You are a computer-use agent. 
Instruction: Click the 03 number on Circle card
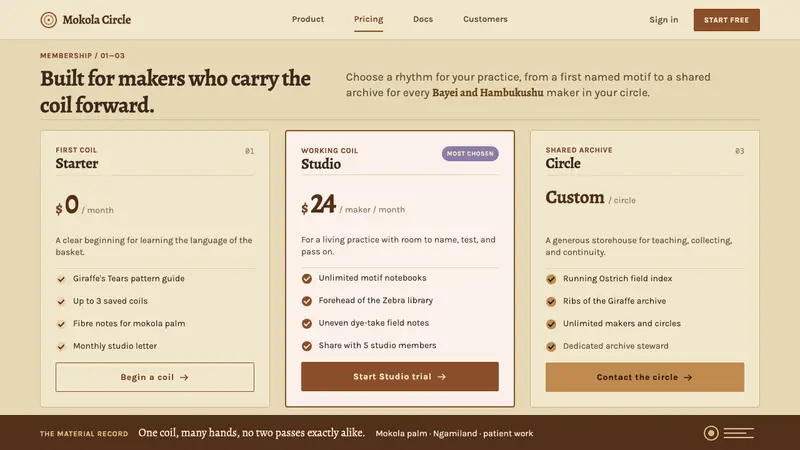point(739,151)
